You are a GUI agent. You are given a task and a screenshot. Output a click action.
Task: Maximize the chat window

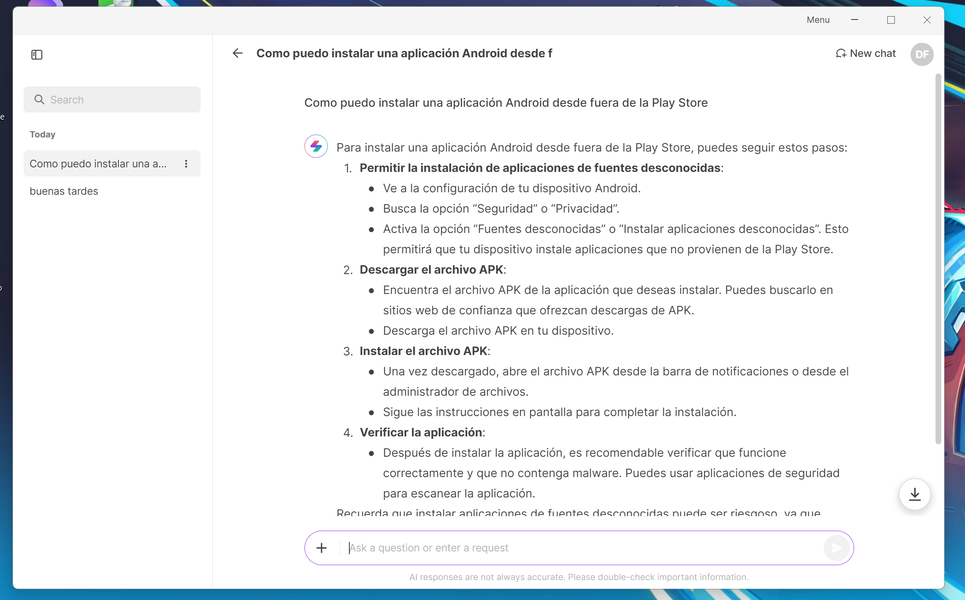click(x=891, y=20)
